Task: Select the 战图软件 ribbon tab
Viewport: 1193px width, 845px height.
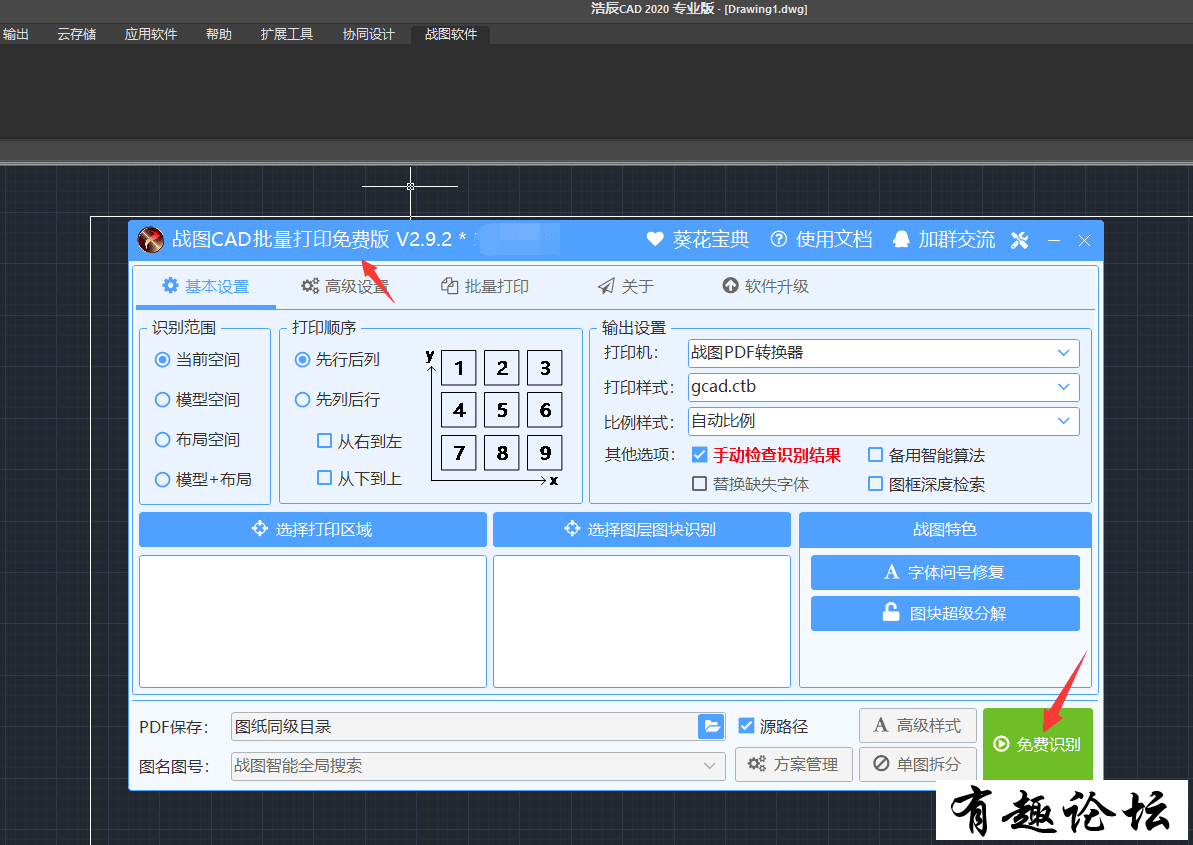Action: 451,34
